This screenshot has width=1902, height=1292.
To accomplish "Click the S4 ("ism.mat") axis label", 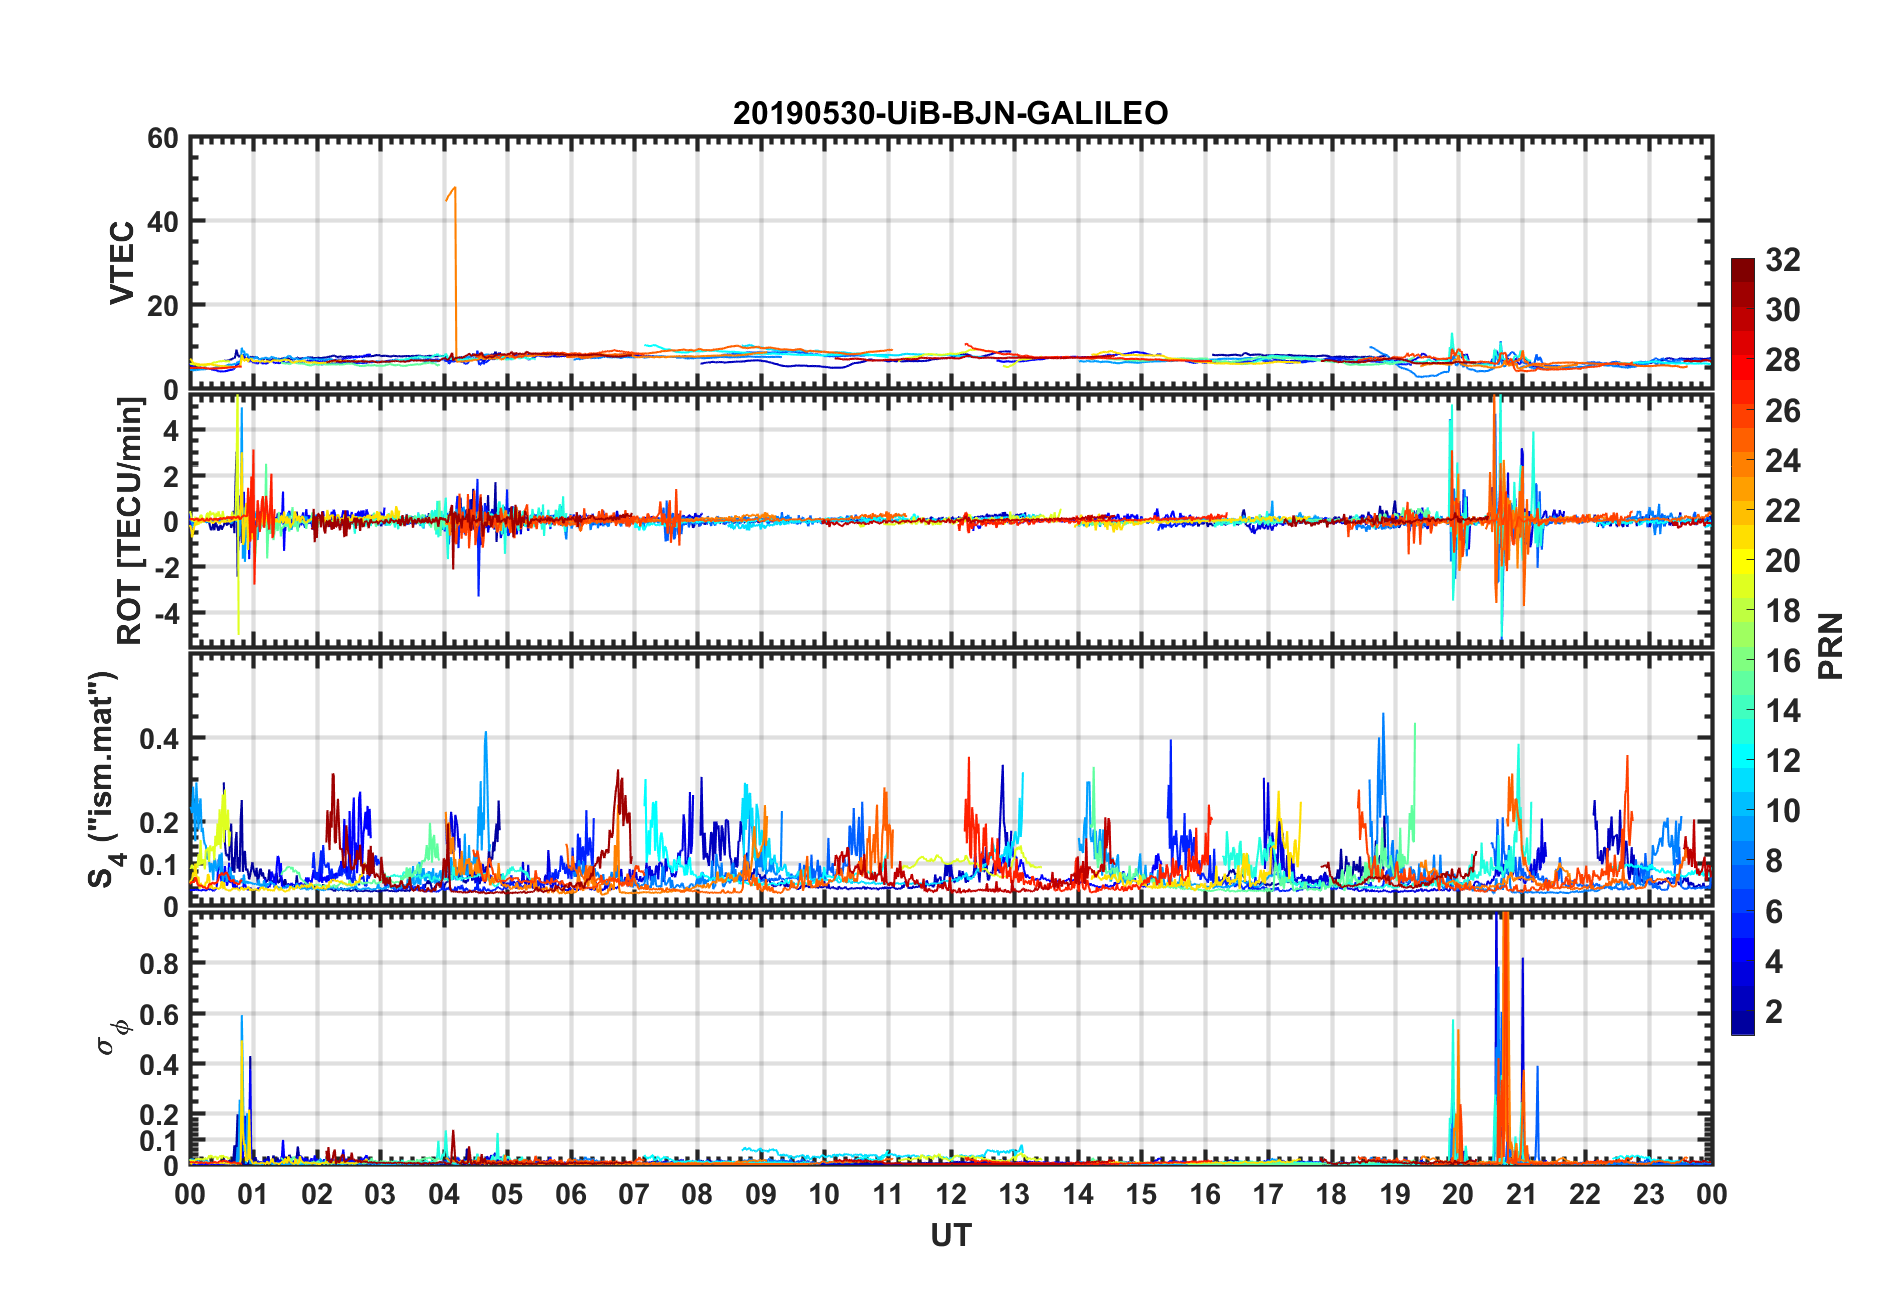I will [103, 780].
